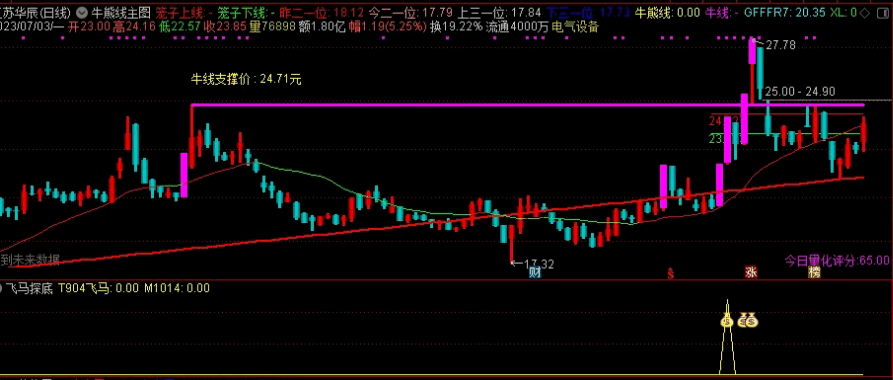This screenshot has height=380, width=893.
Task: Click the 25.00 - 24.90 price range label
Action: pos(800,92)
